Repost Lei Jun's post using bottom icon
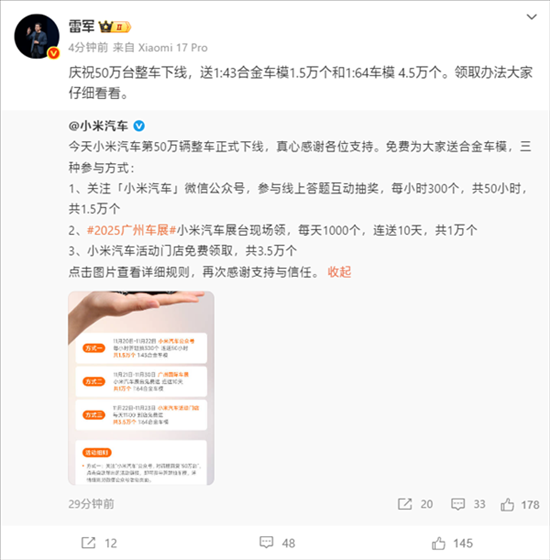550x560 pixels. (89, 543)
